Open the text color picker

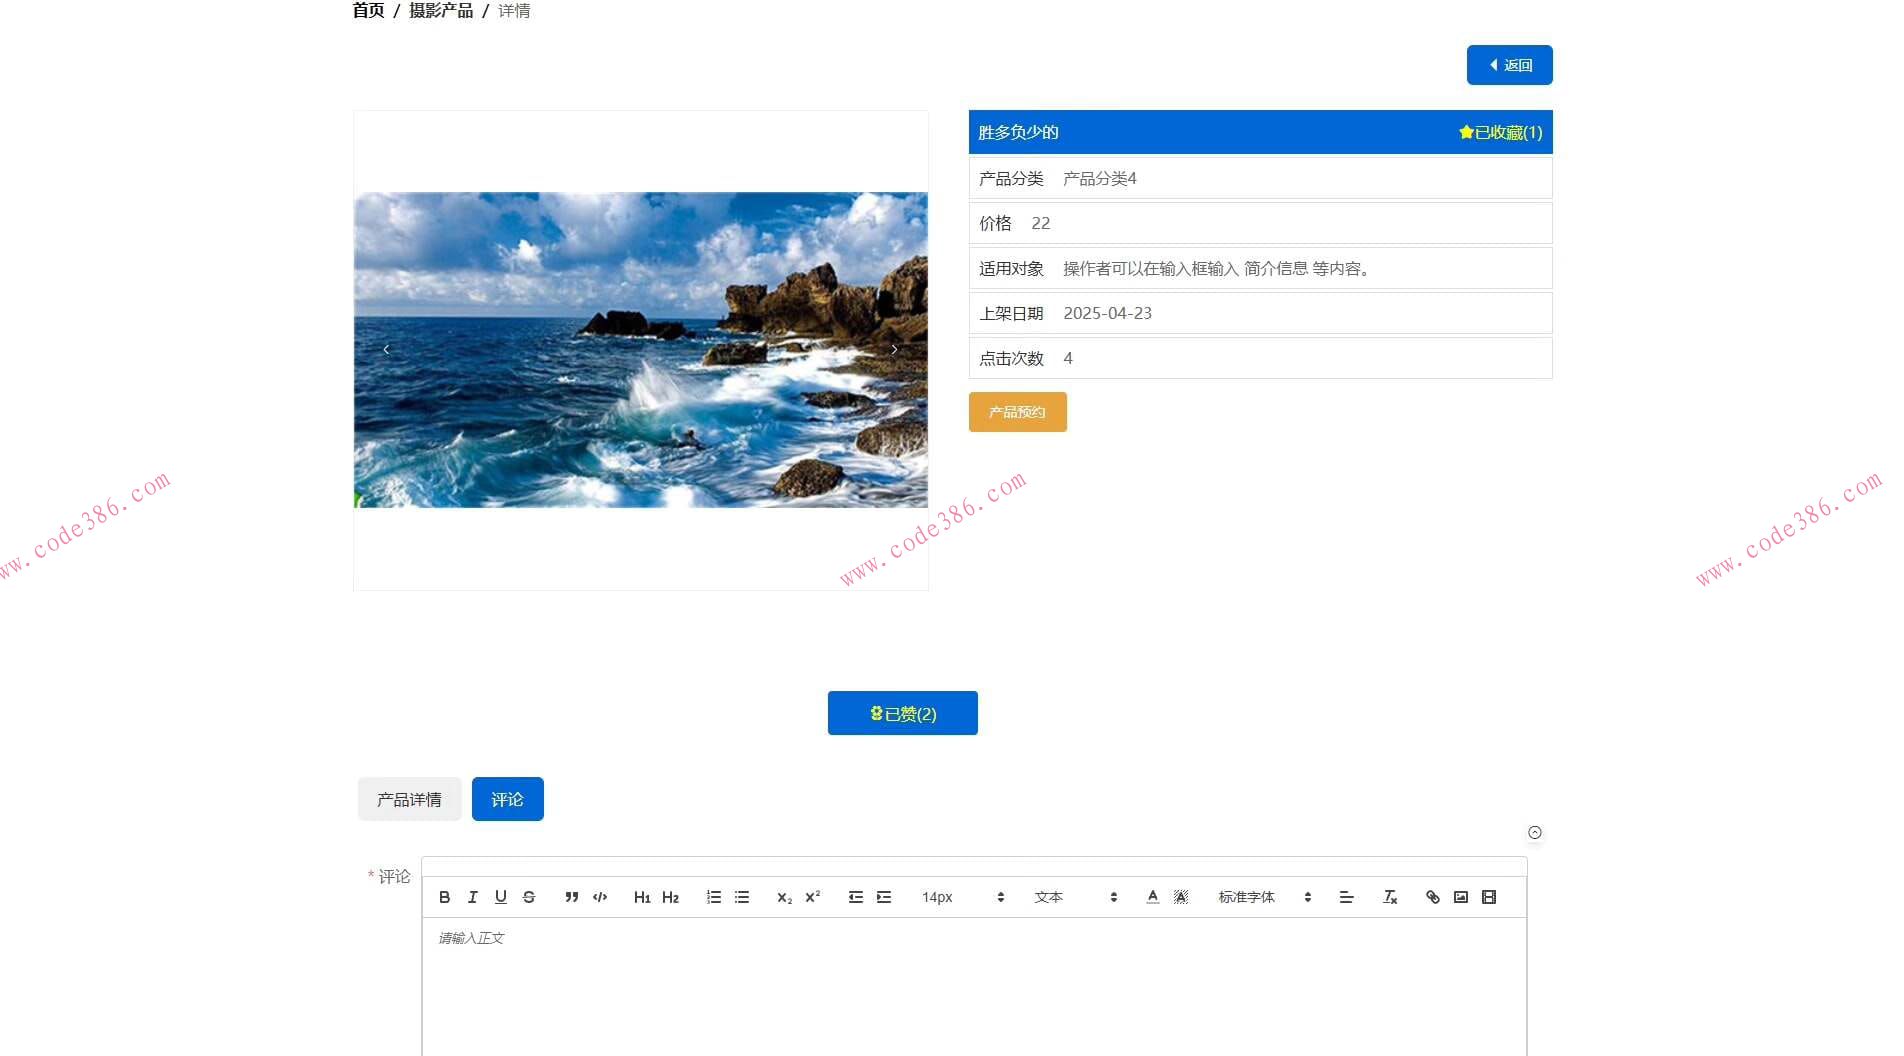coord(1153,897)
